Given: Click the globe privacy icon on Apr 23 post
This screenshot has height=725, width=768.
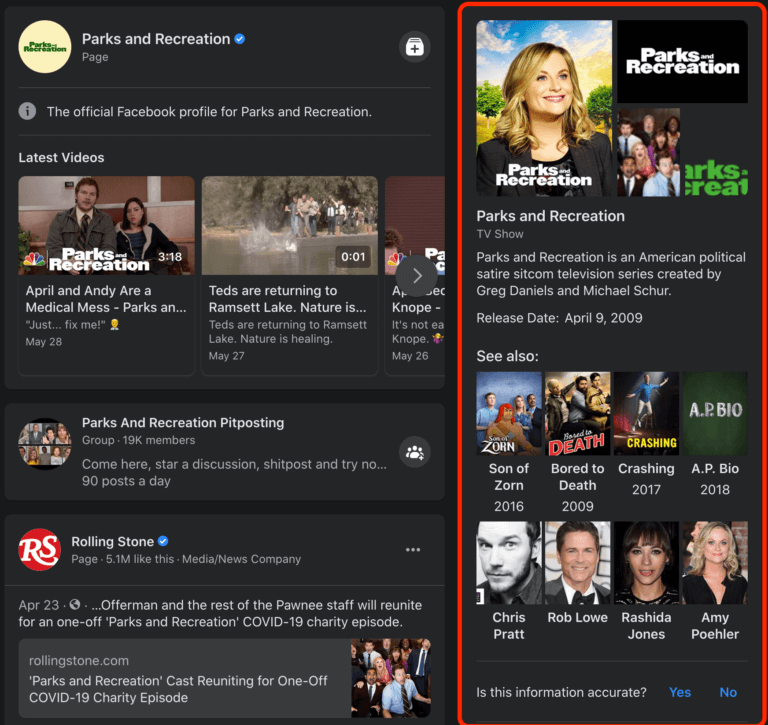Looking at the screenshot, I should click(74, 604).
